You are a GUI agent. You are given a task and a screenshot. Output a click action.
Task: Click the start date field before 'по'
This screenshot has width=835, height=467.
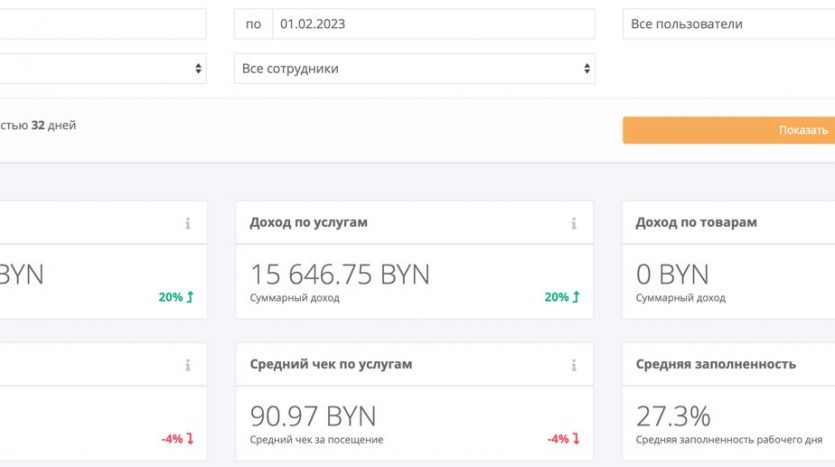(x=100, y=24)
